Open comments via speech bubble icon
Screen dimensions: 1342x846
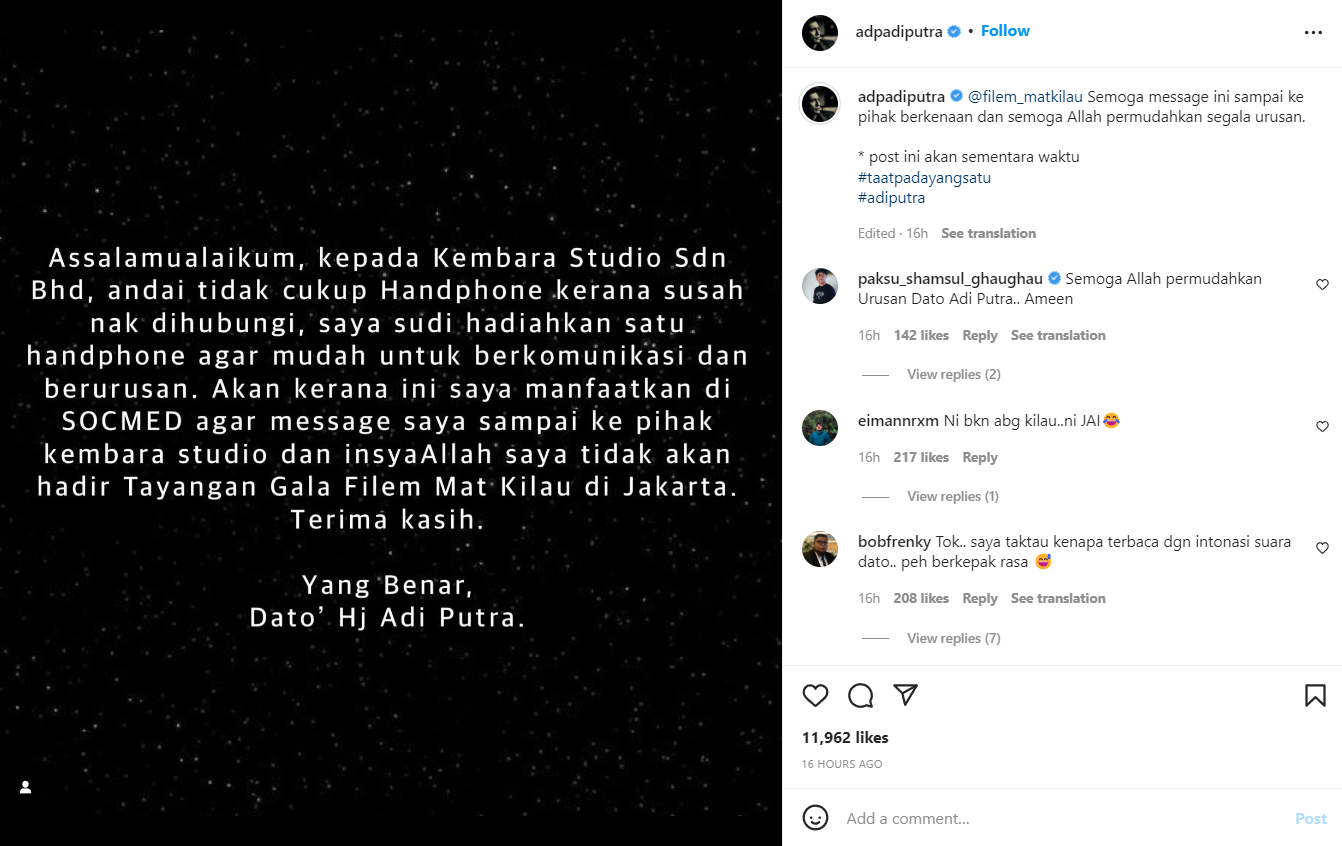[x=861, y=695]
